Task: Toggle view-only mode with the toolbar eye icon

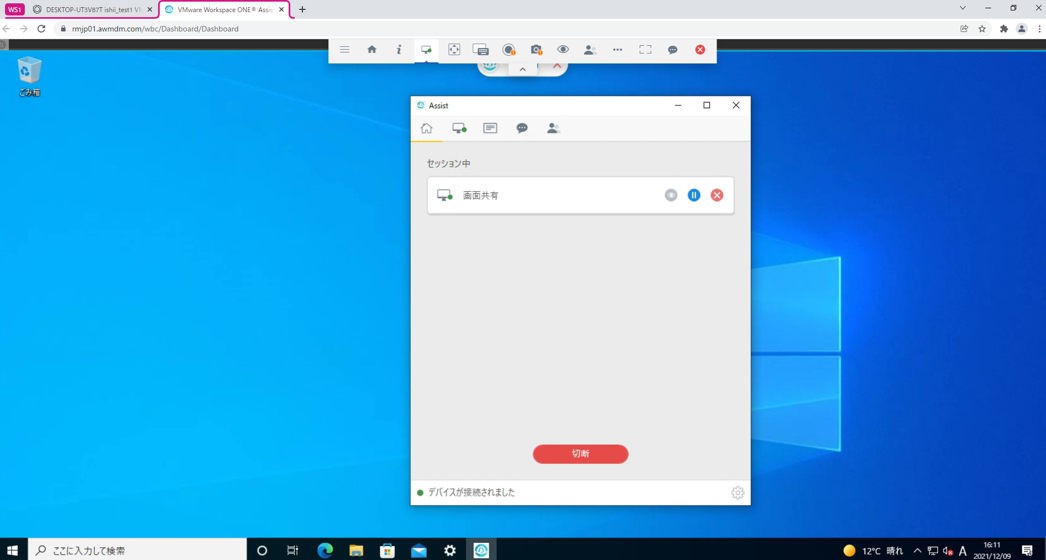Action: point(563,49)
